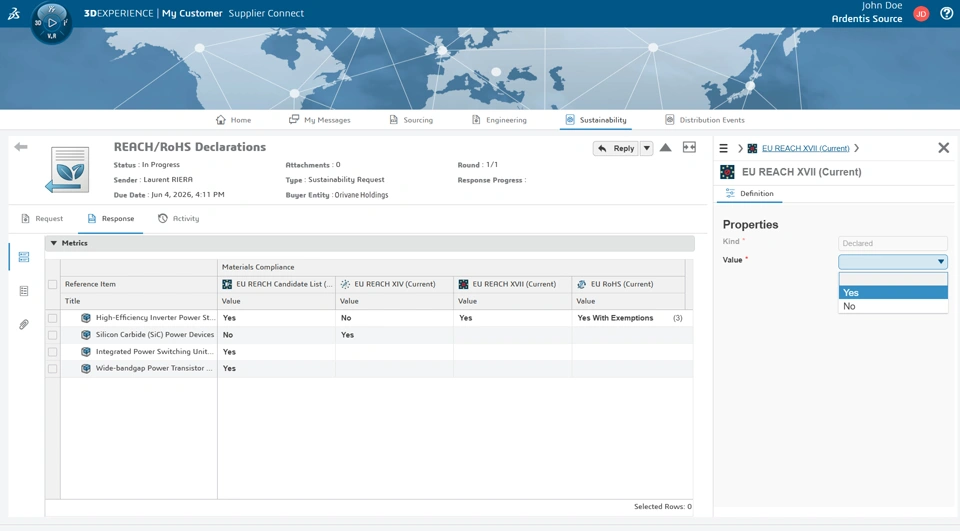Click the disabled Kind Declared field
960x531 pixels.
(893, 243)
